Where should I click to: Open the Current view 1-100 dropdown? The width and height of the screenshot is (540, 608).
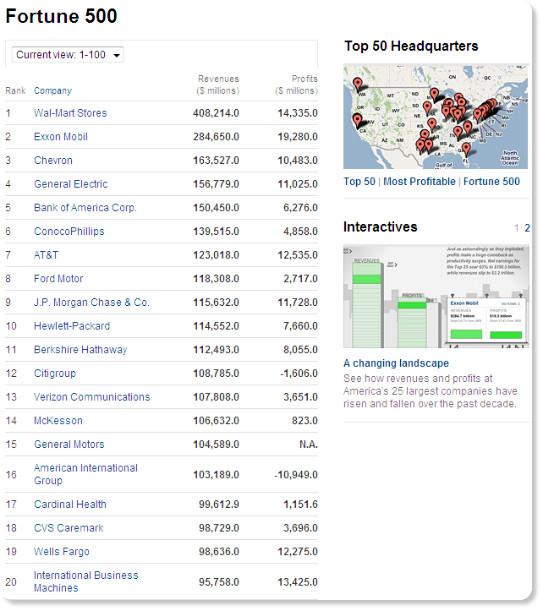pyautogui.click(x=67, y=55)
